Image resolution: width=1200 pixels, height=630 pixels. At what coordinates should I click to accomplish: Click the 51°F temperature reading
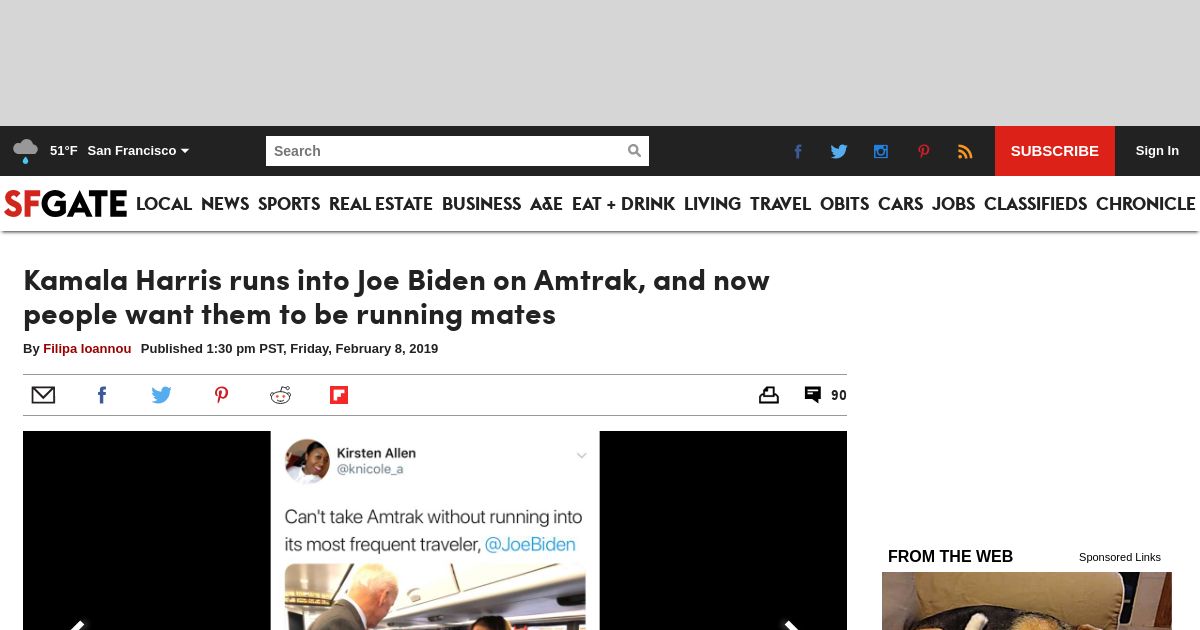[64, 151]
